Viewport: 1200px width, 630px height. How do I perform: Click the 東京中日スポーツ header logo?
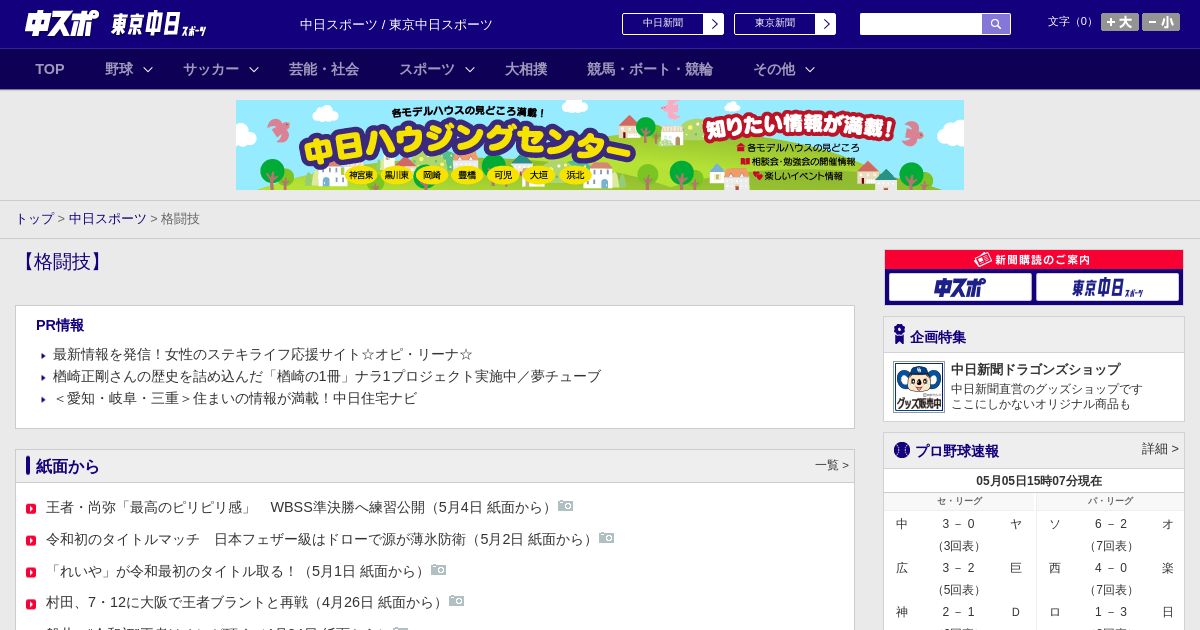point(158,24)
